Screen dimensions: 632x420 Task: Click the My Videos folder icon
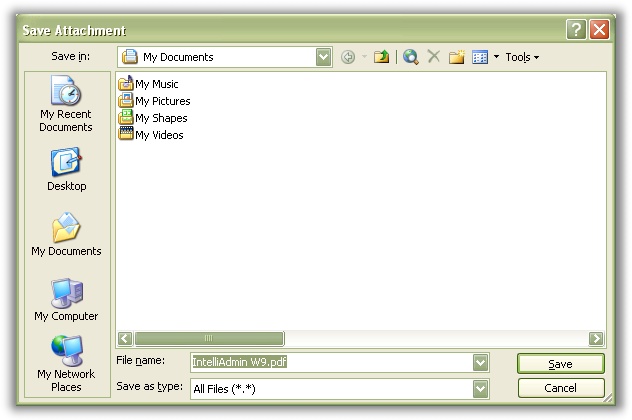point(126,133)
